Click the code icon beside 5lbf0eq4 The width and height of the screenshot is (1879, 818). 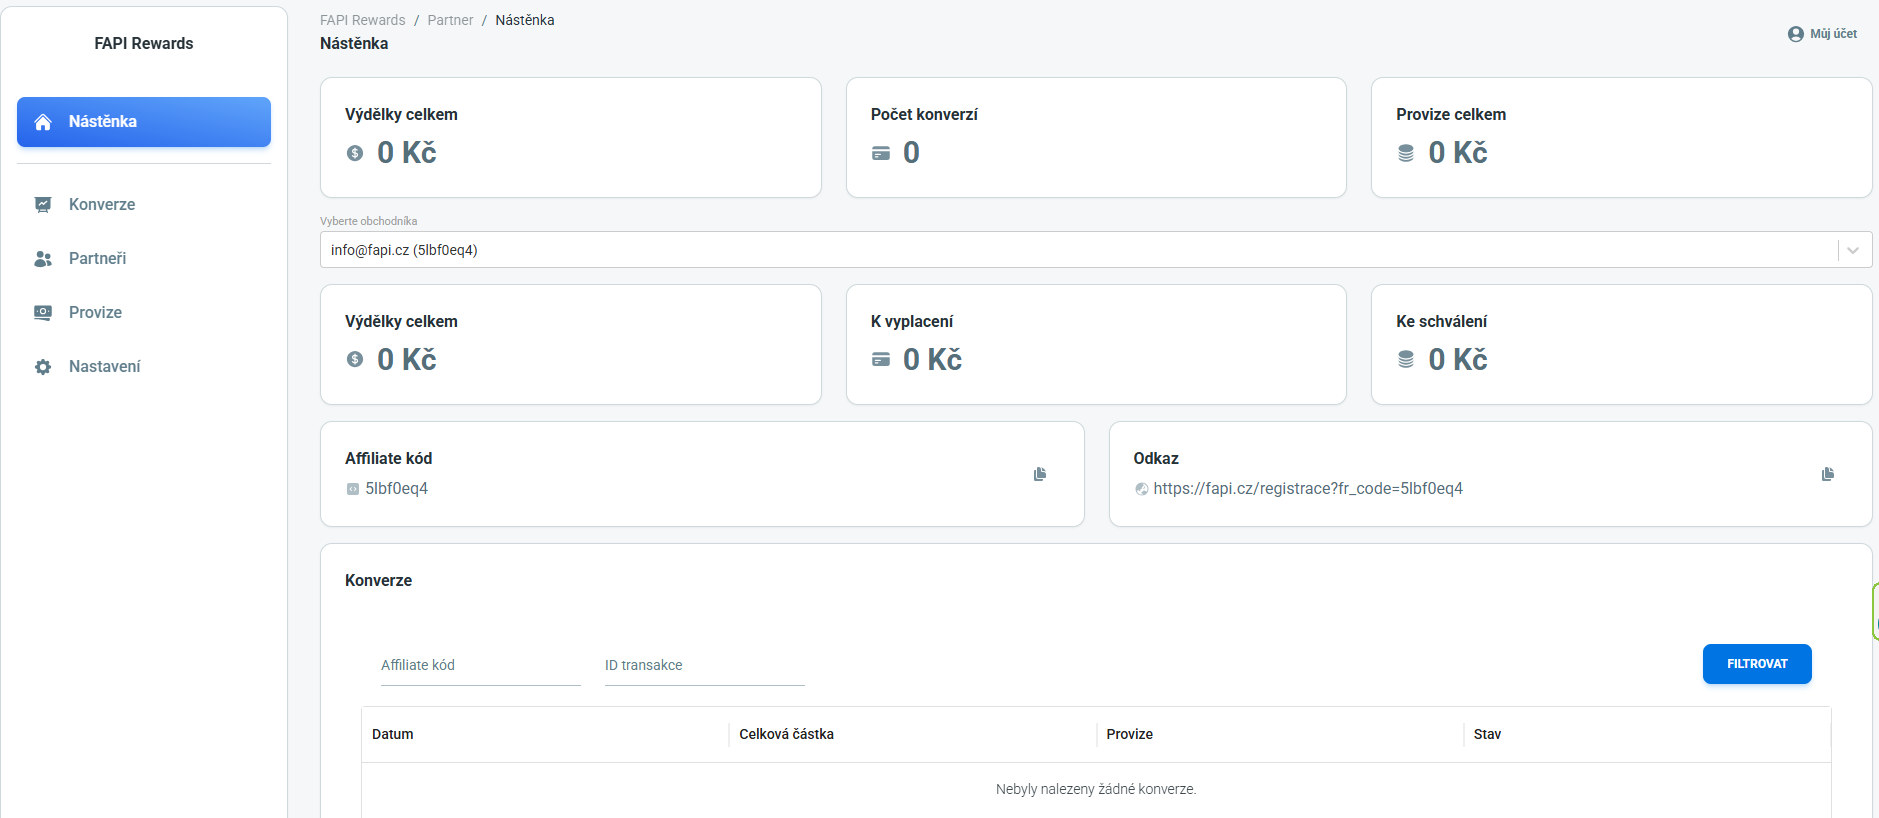coord(353,489)
